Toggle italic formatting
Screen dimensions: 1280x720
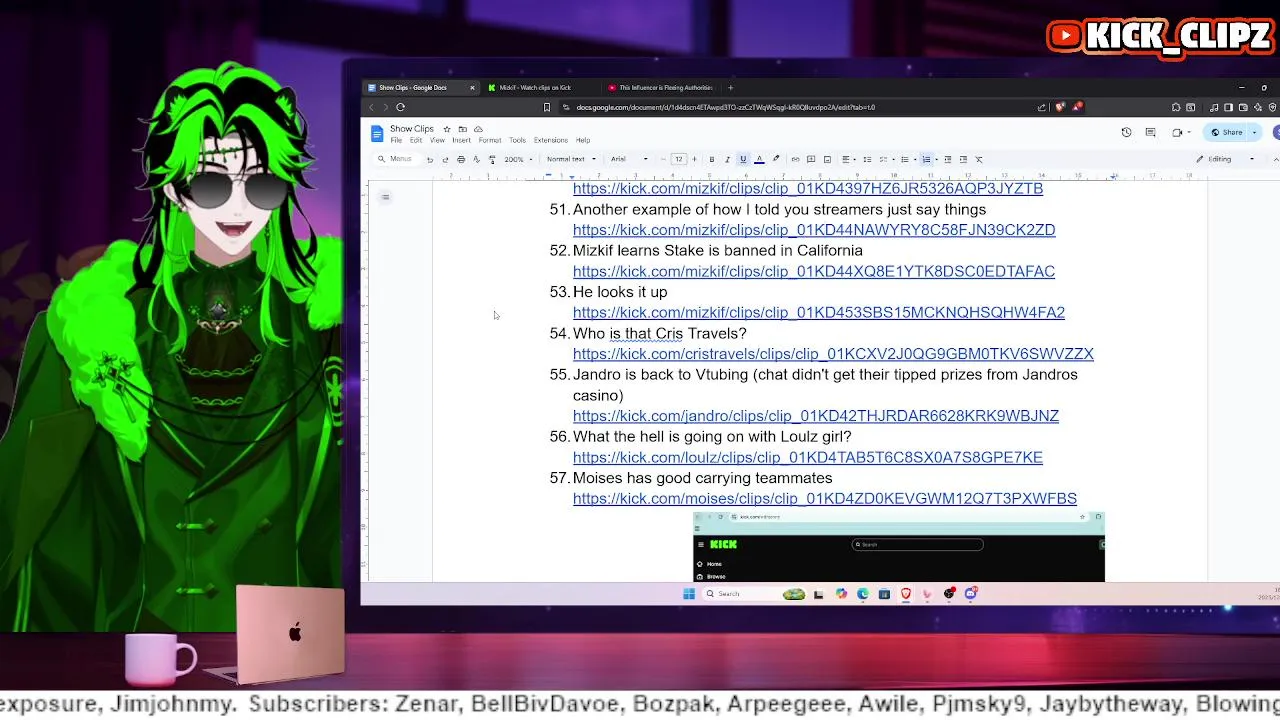point(727,159)
